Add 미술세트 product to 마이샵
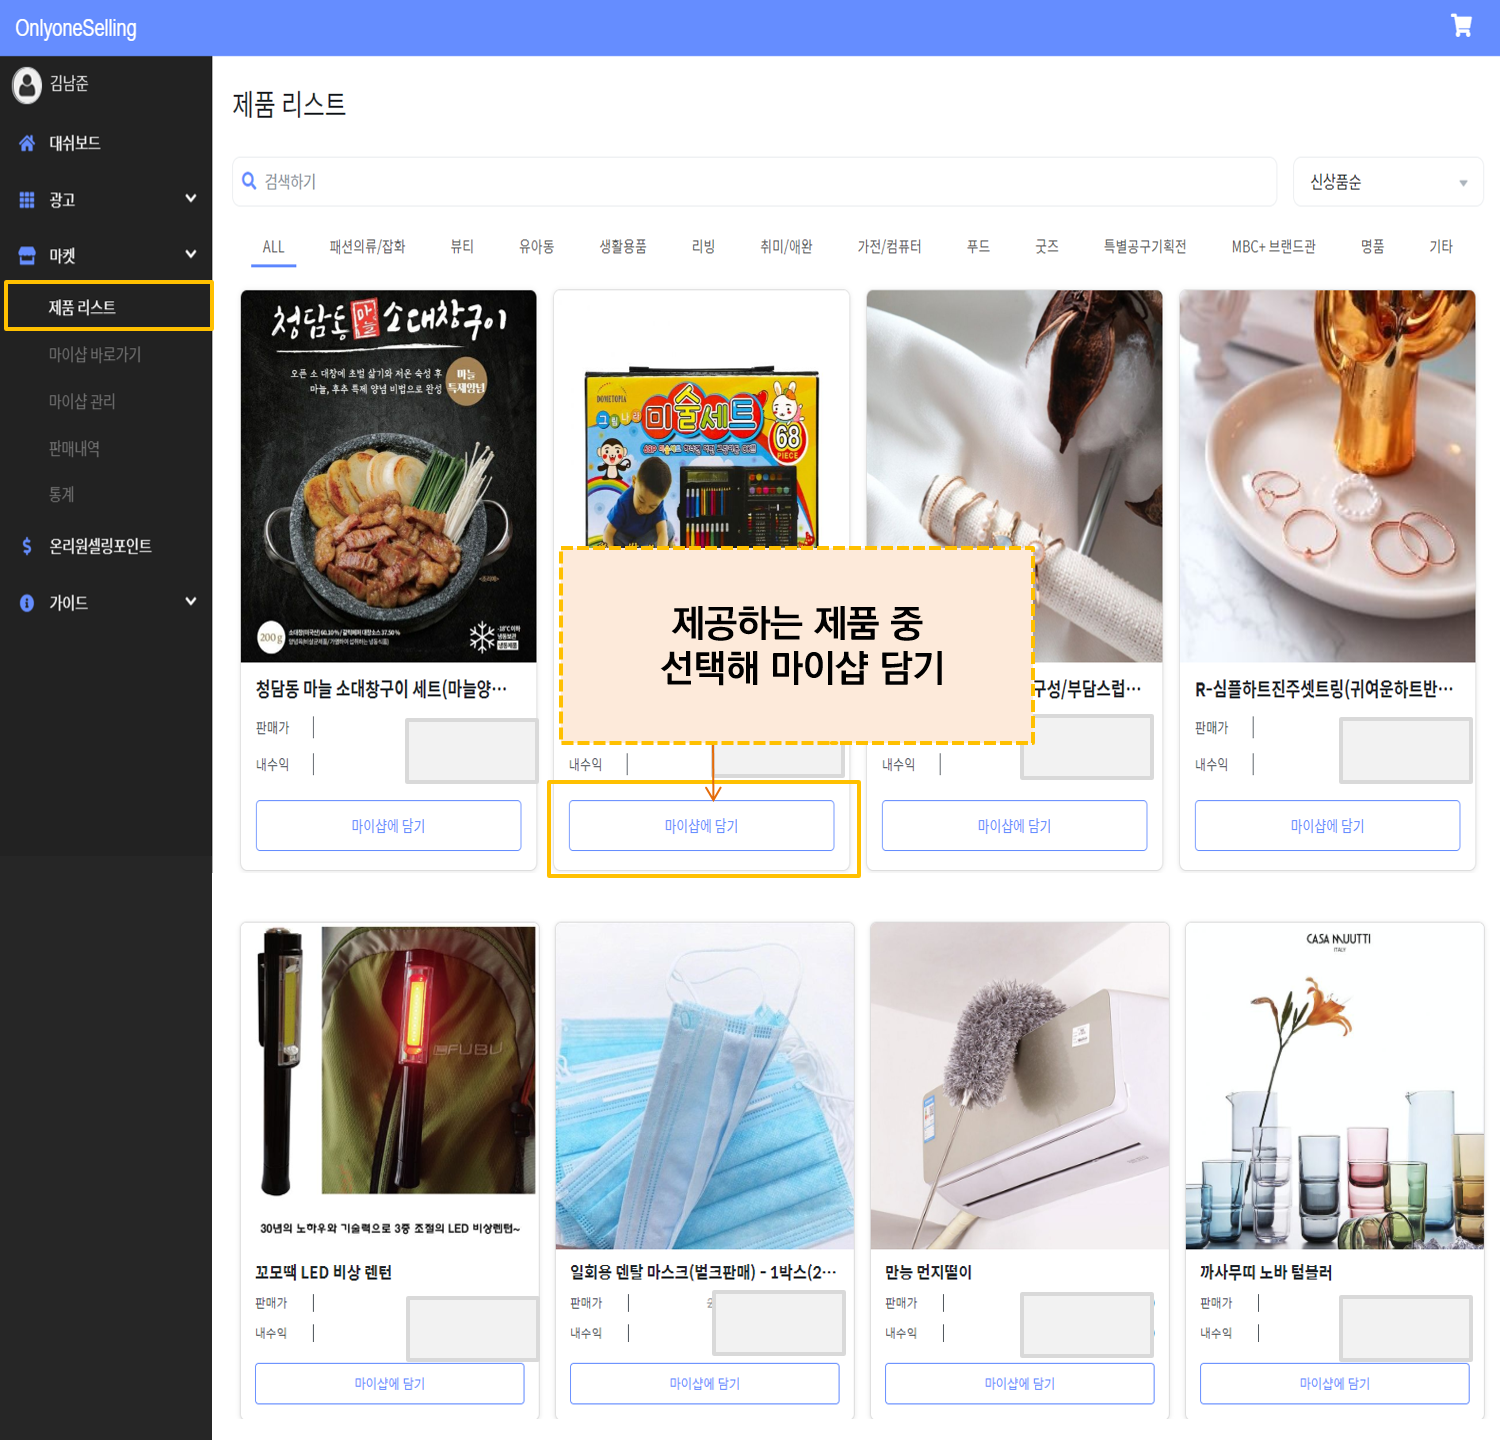This screenshot has height=1440, width=1502. (x=701, y=826)
